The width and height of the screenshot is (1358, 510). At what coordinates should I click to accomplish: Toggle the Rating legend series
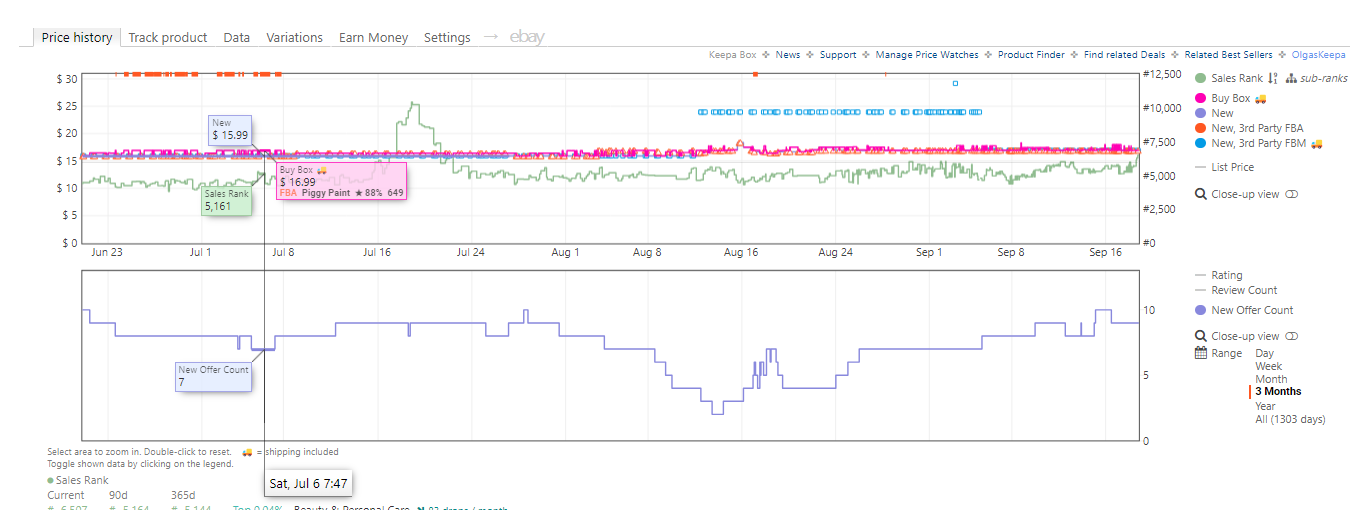pyautogui.click(x=1219, y=275)
